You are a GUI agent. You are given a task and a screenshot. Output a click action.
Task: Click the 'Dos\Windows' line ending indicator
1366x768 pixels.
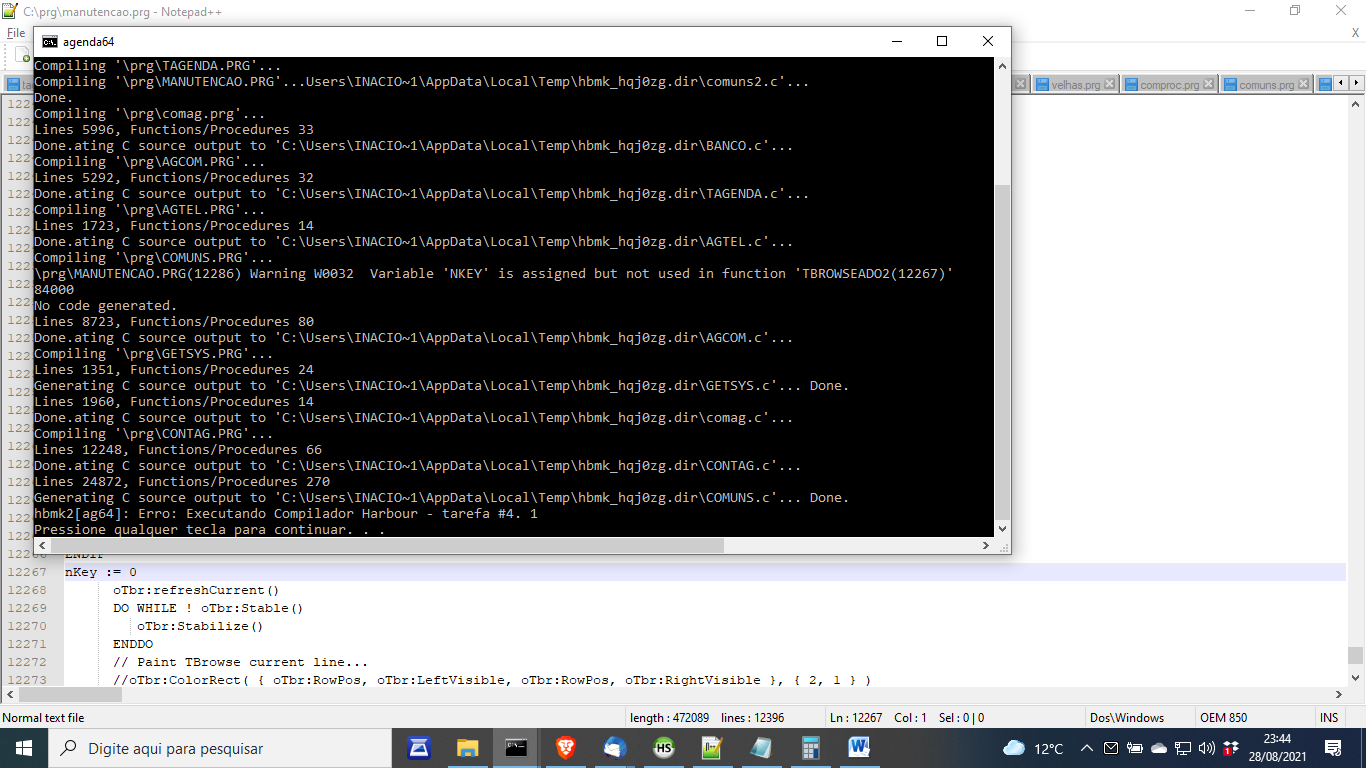[x=1126, y=718]
